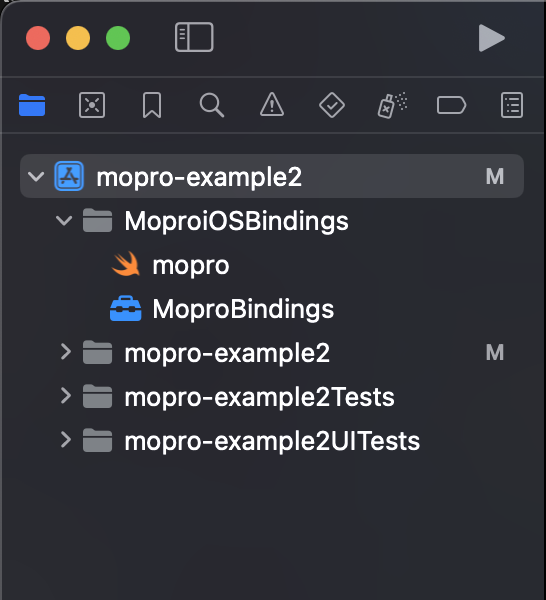The image size is (546, 600).
Task: Expand the mopro-example2UITests folder
Action: point(66,440)
